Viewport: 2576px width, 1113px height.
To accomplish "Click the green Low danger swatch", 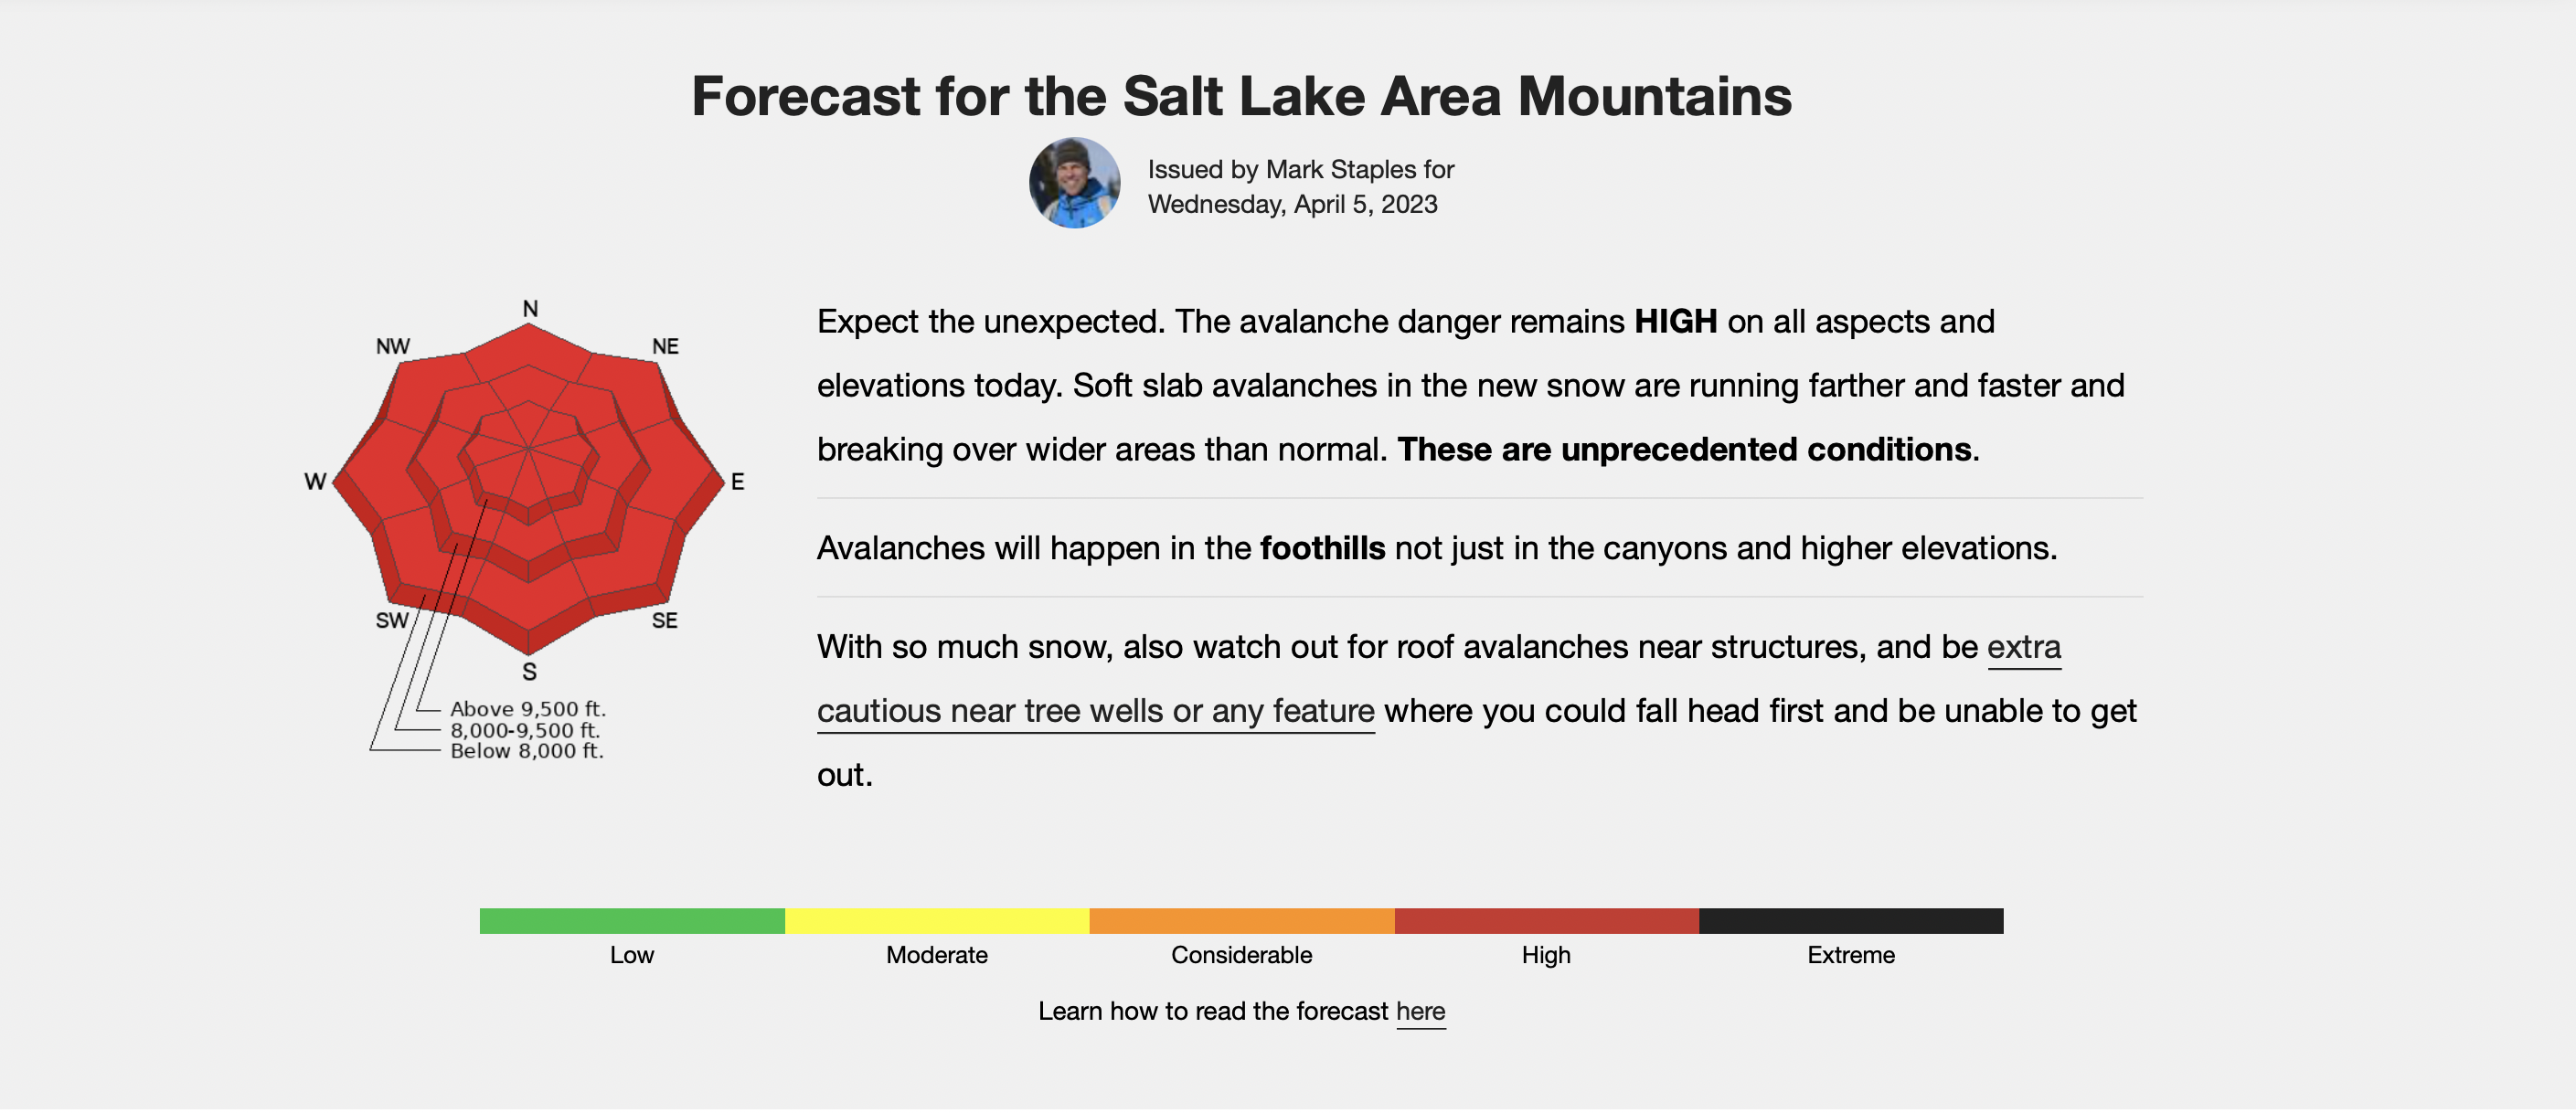I will point(632,921).
